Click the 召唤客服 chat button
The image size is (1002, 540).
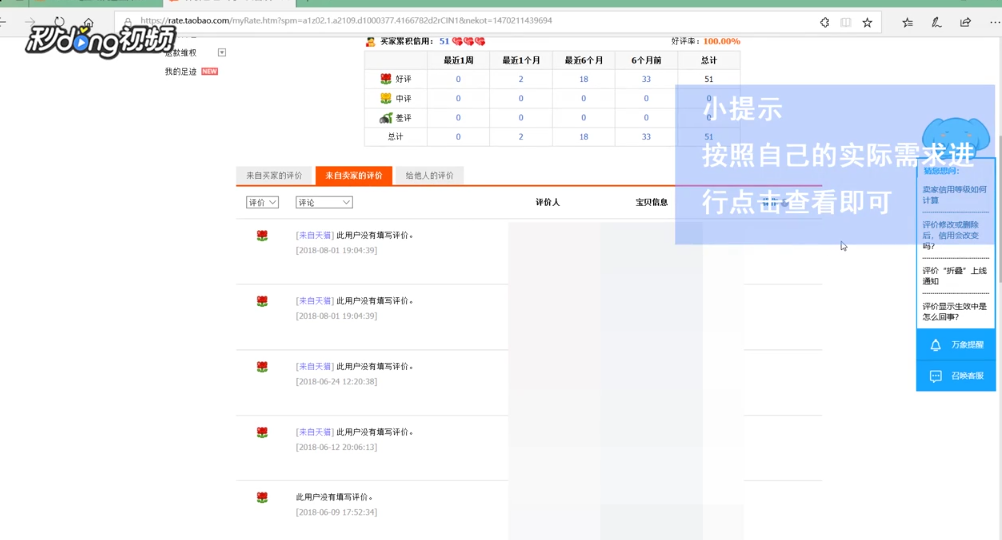(955, 376)
